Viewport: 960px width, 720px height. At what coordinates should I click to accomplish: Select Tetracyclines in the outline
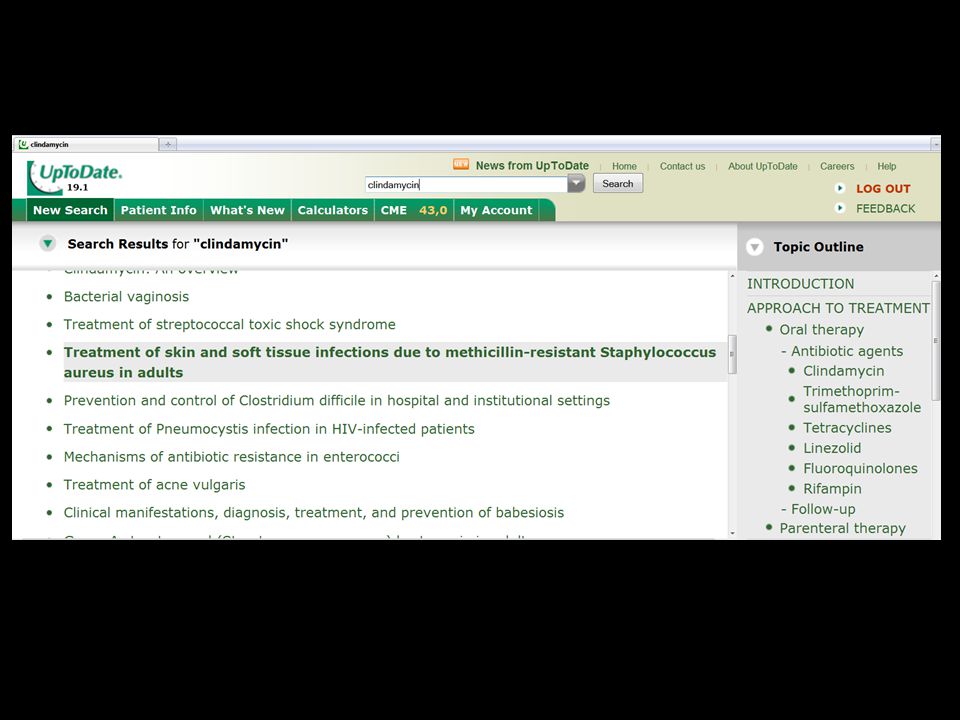tap(847, 428)
